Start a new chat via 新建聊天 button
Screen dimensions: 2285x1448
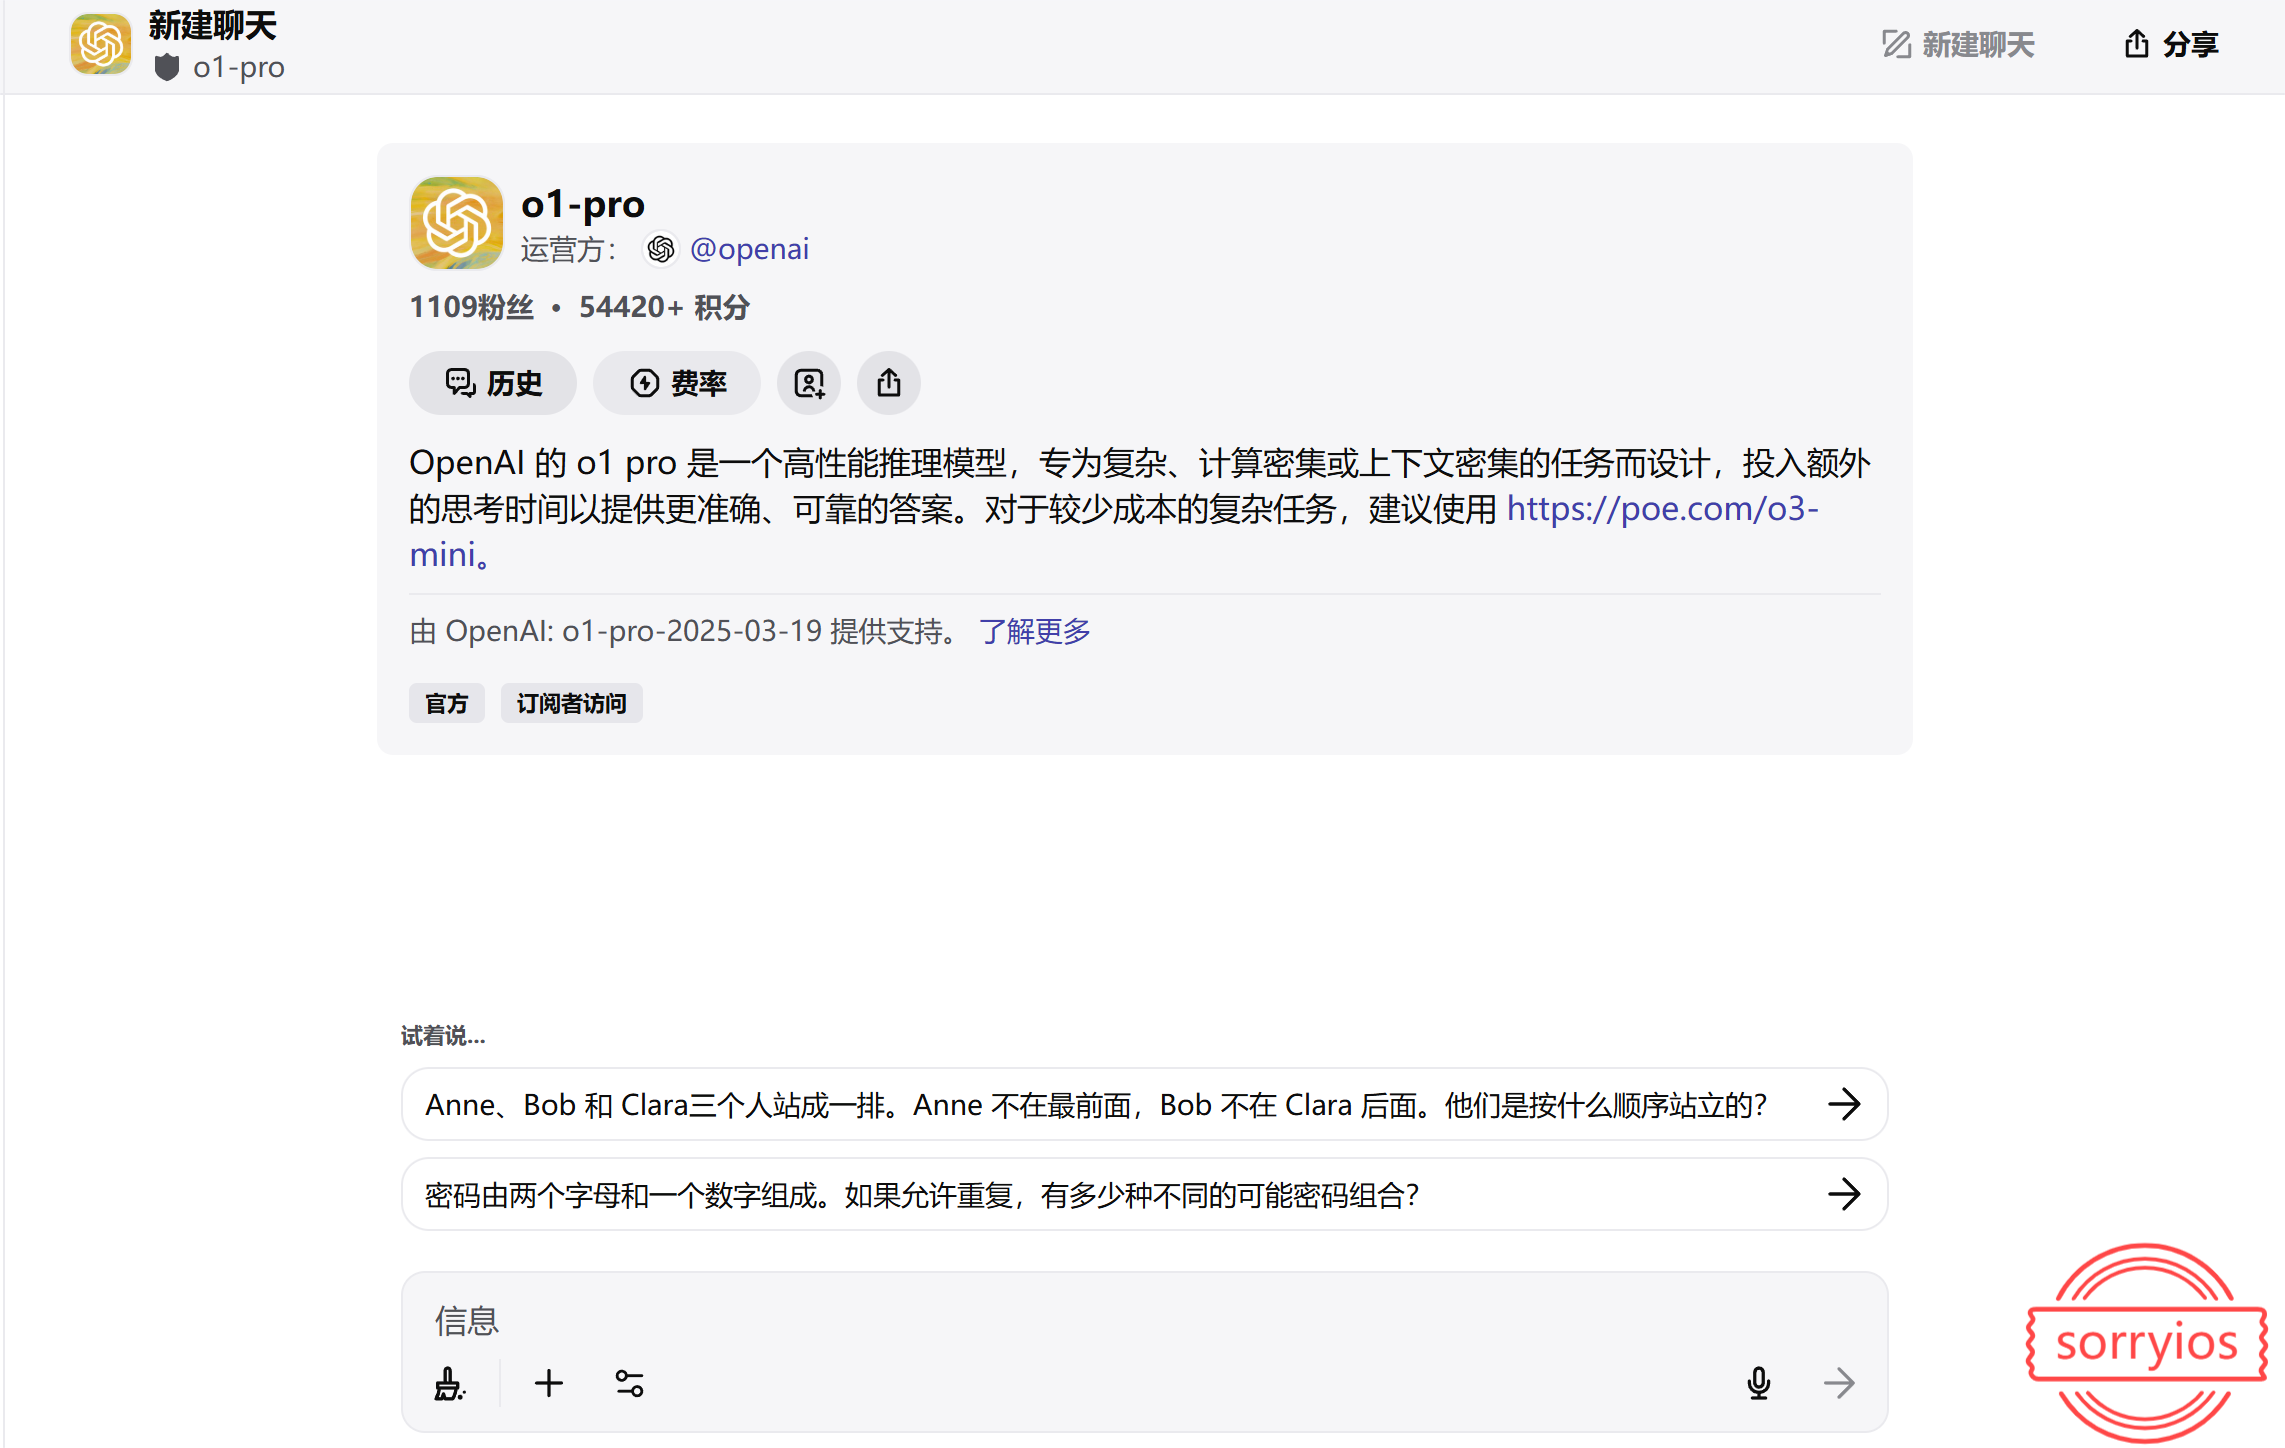pos(1958,45)
